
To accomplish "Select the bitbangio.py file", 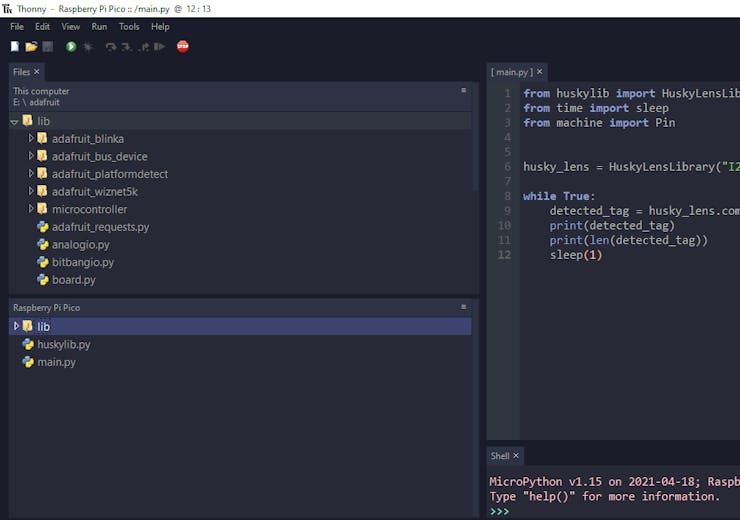I will point(82,262).
